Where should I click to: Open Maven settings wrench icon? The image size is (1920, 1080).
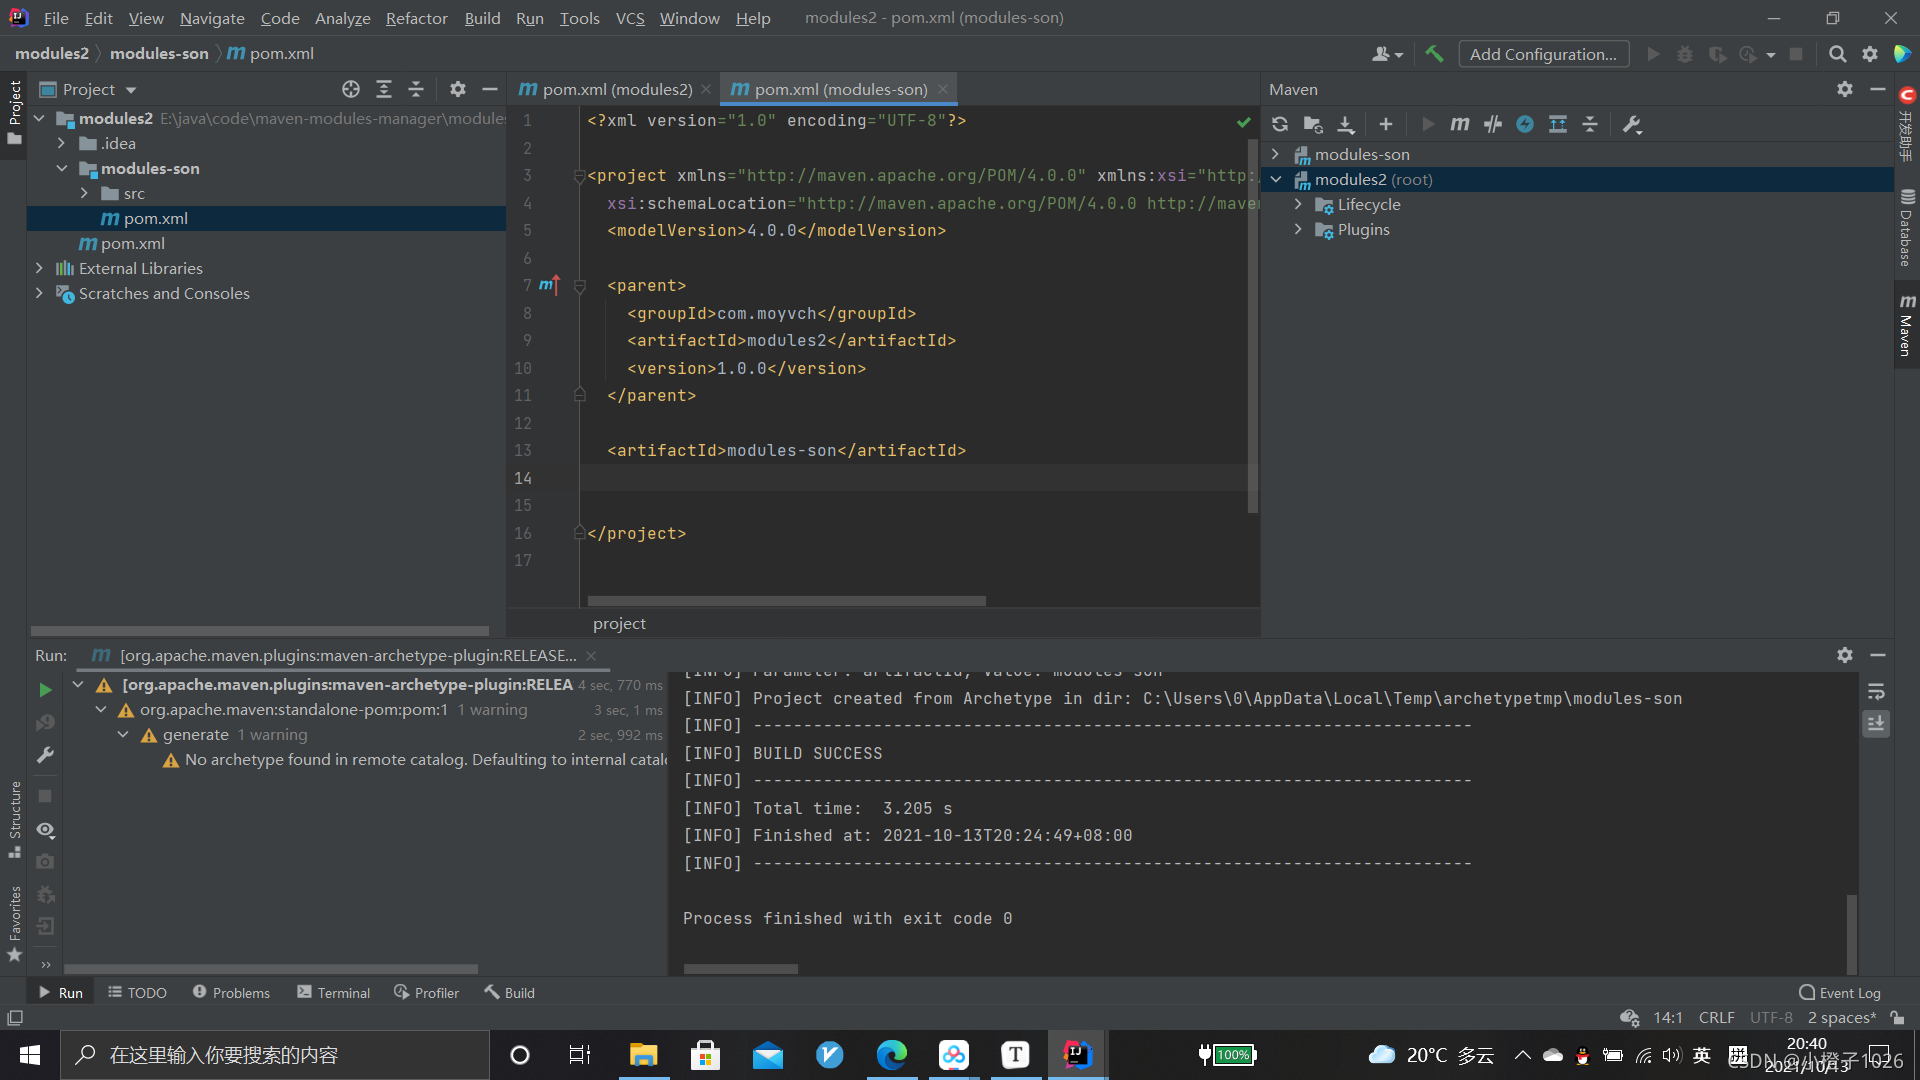click(x=1632, y=124)
